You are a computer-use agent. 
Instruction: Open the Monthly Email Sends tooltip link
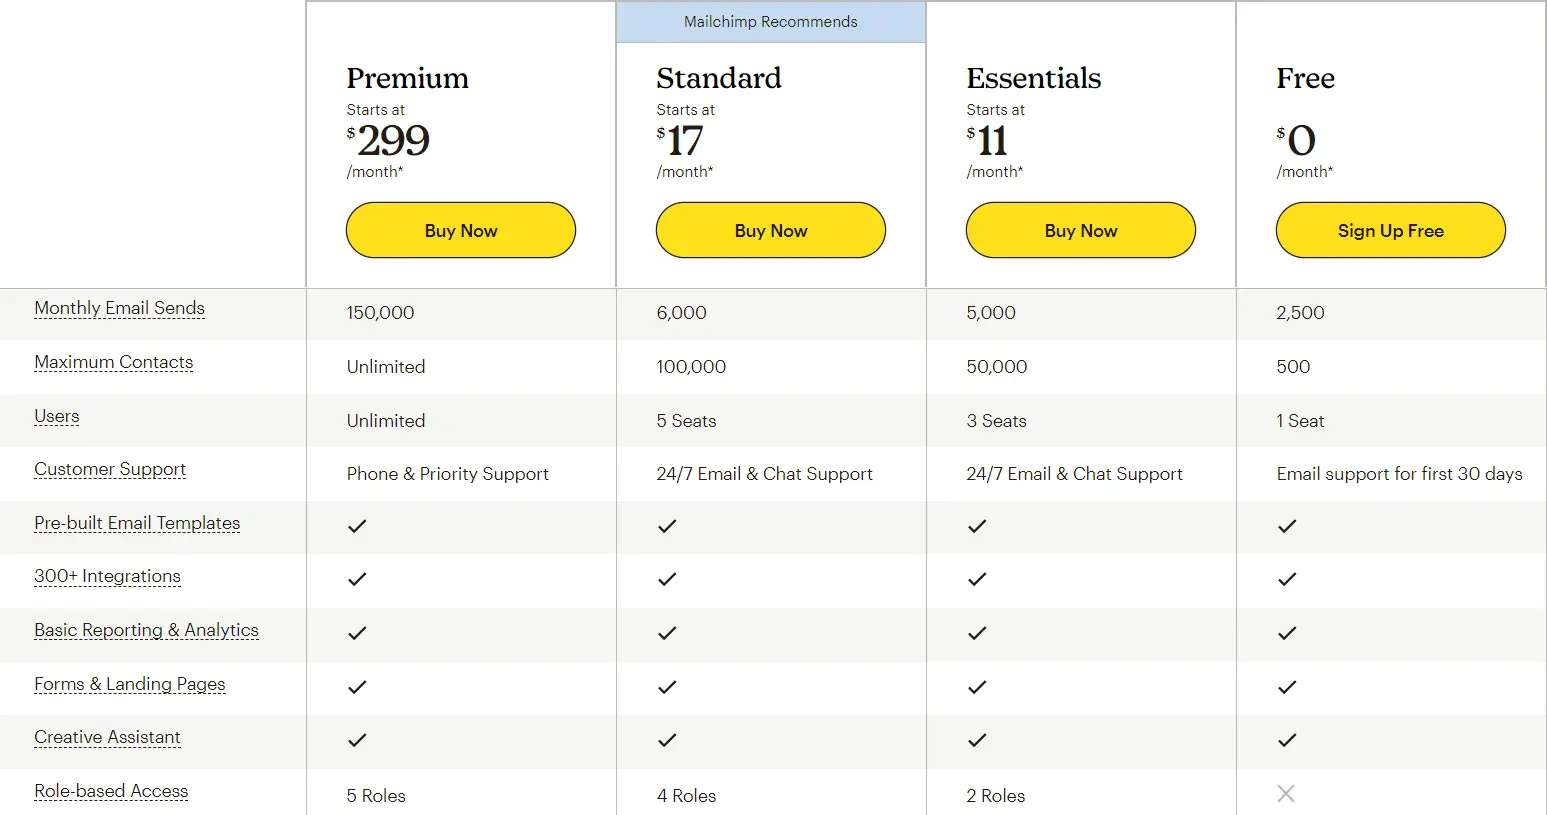(x=119, y=308)
